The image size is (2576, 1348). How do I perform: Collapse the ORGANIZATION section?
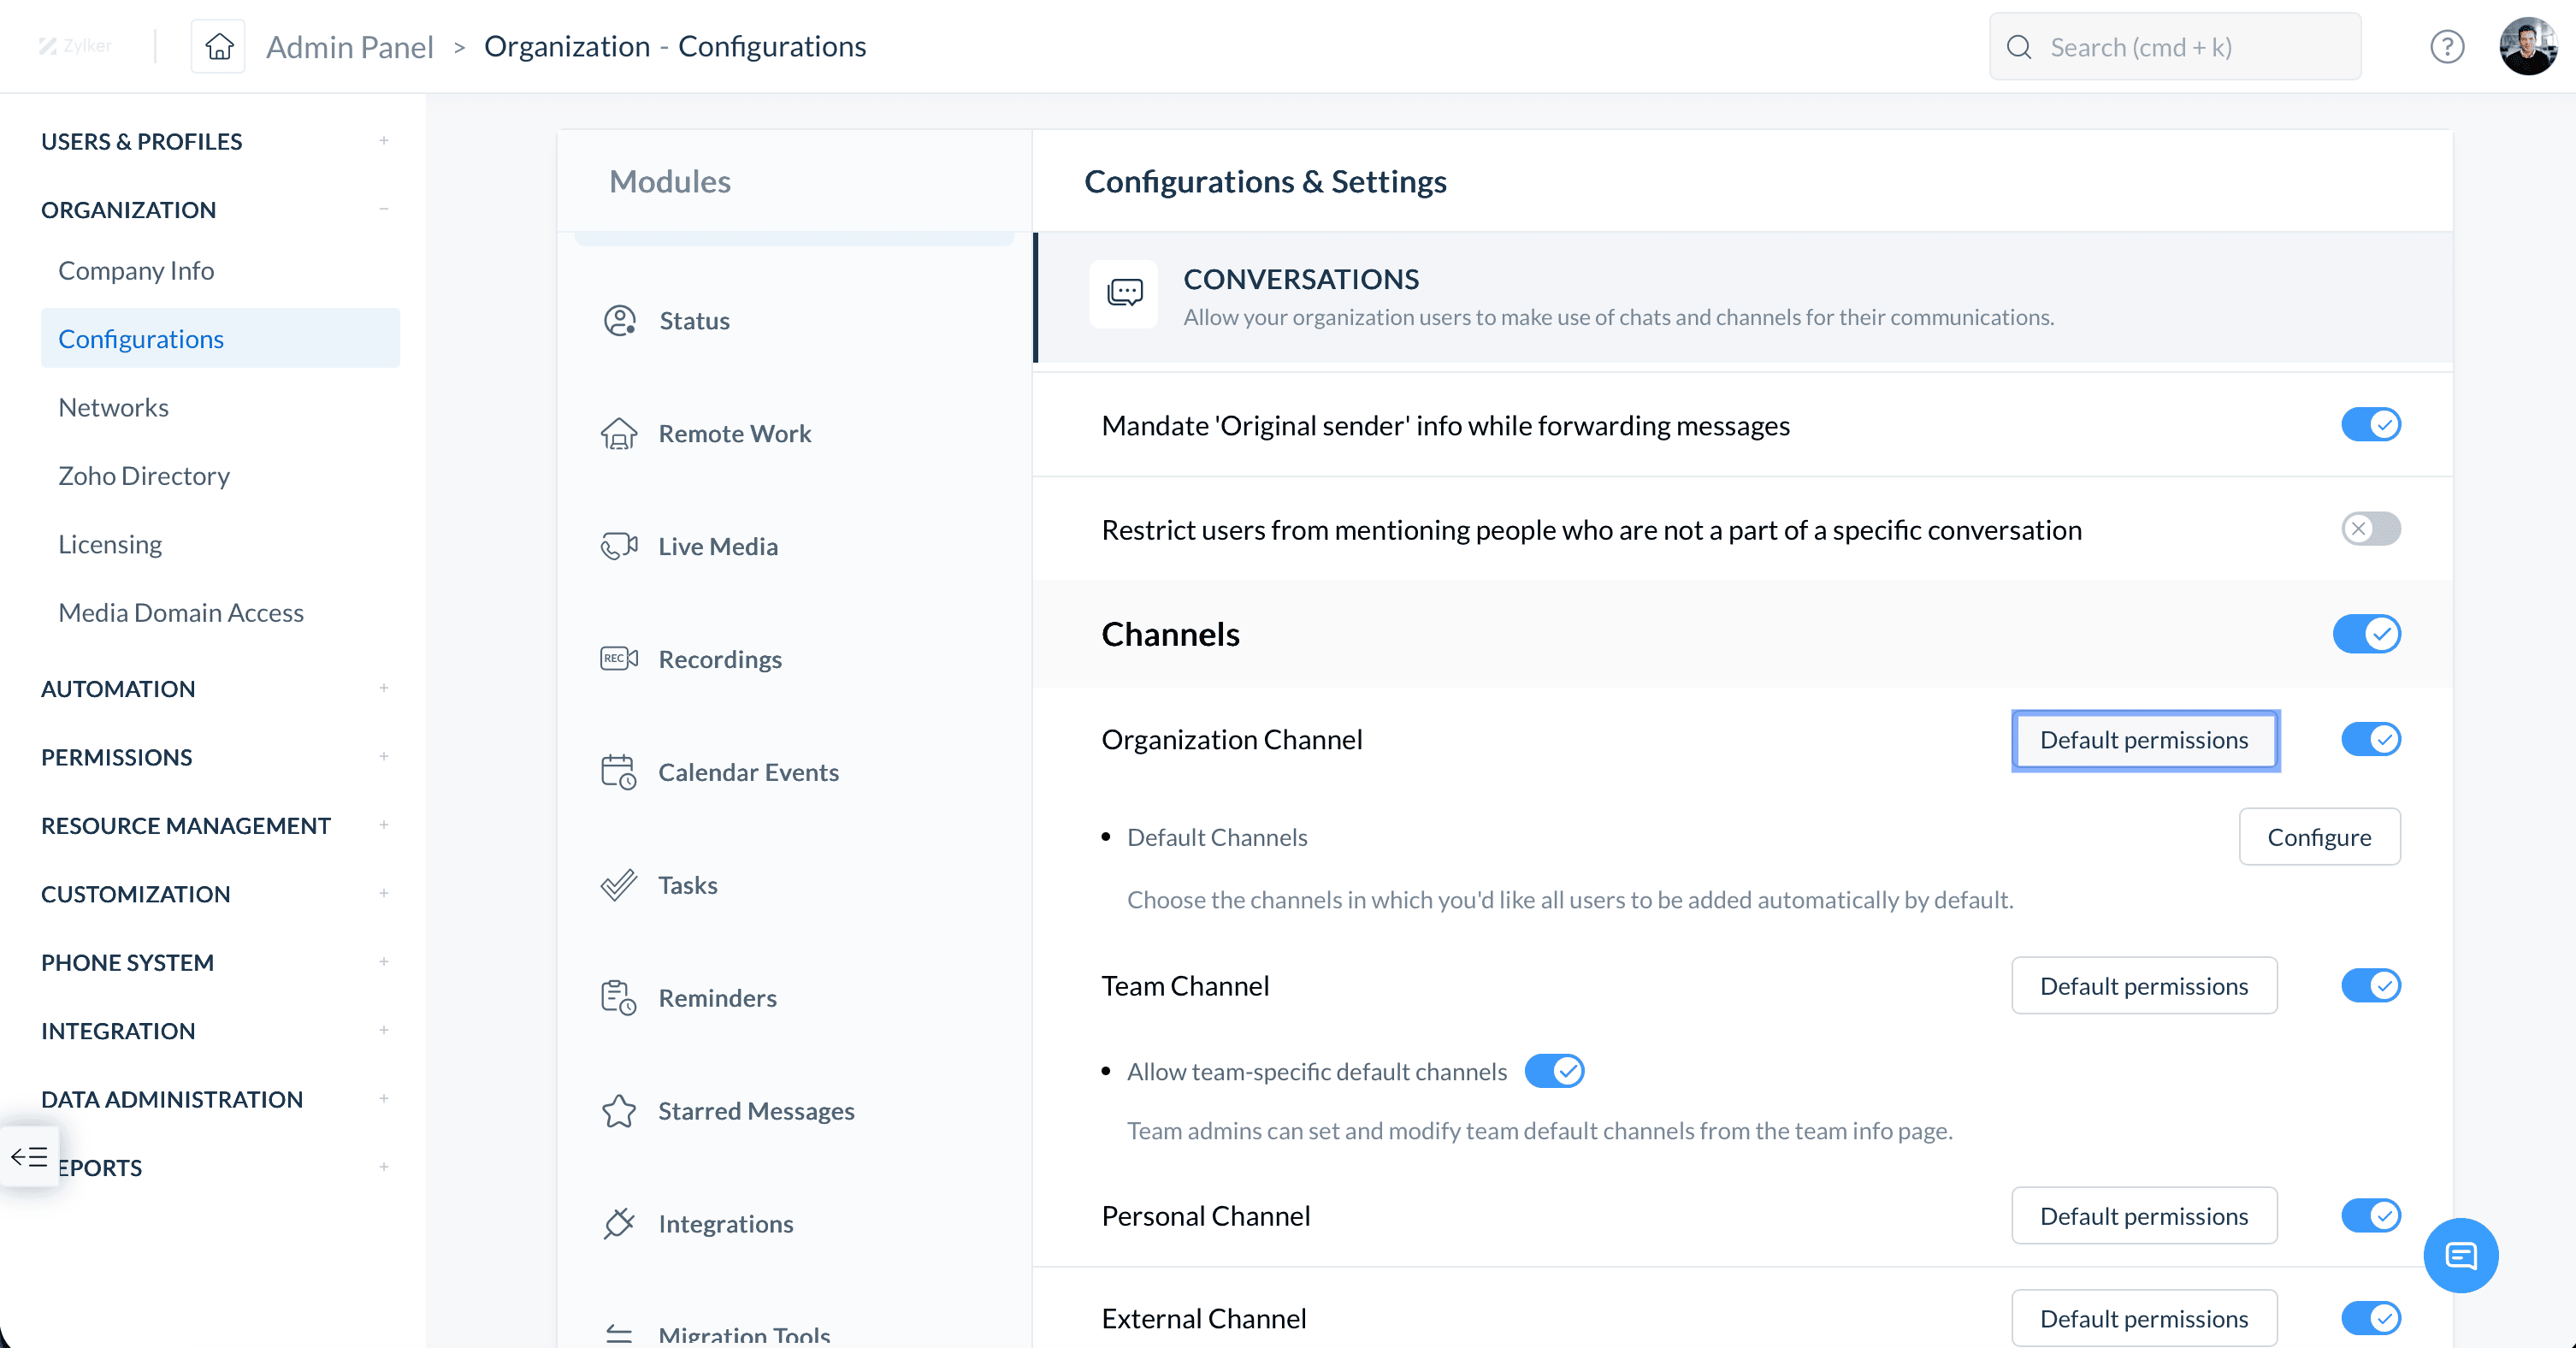tap(383, 209)
